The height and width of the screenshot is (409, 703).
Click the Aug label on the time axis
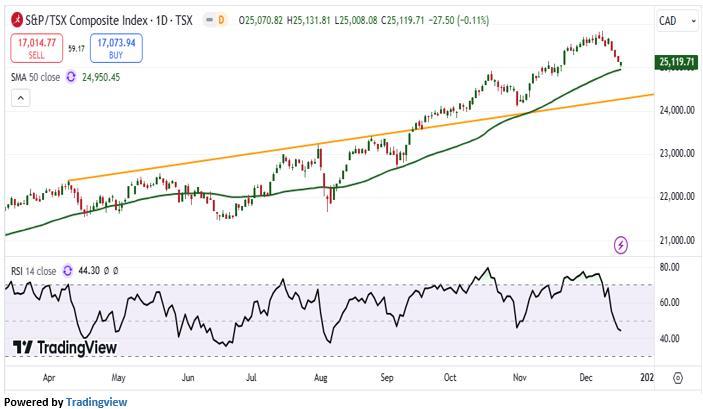click(x=321, y=378)
